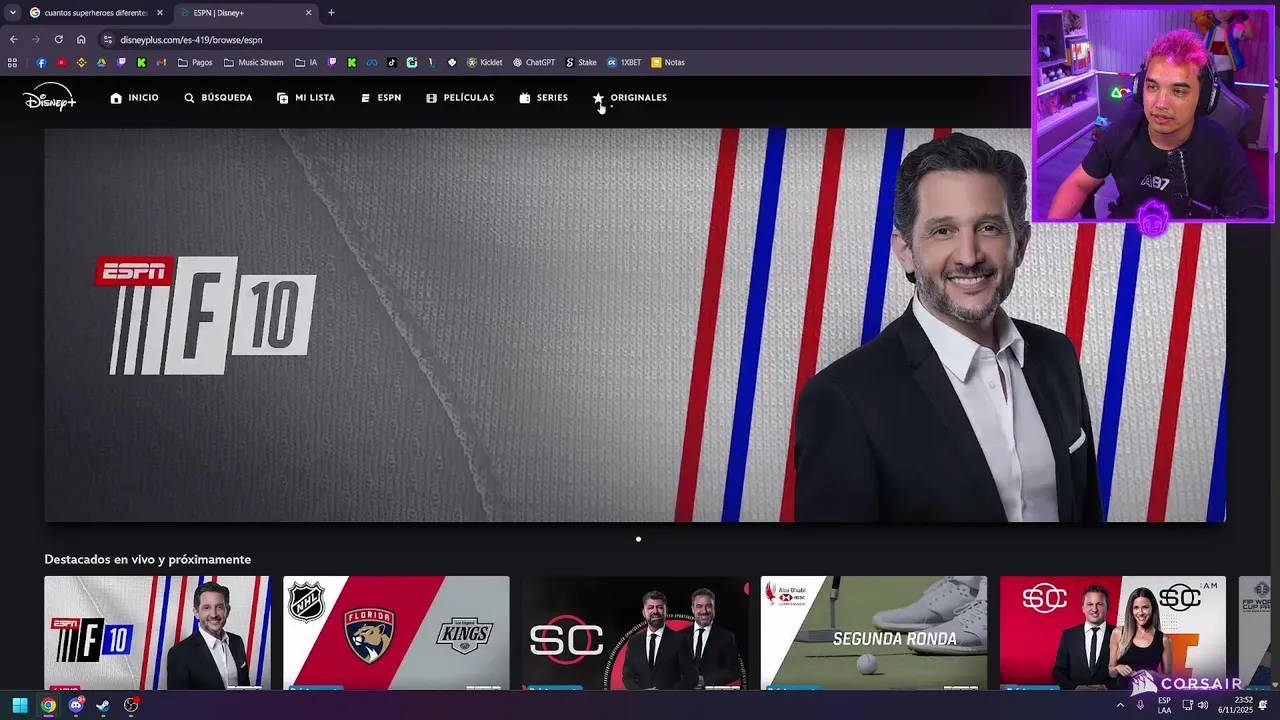1280x720 pixels.
Task: Open Steam from the taskbar
Action: [x=103, y=705]
